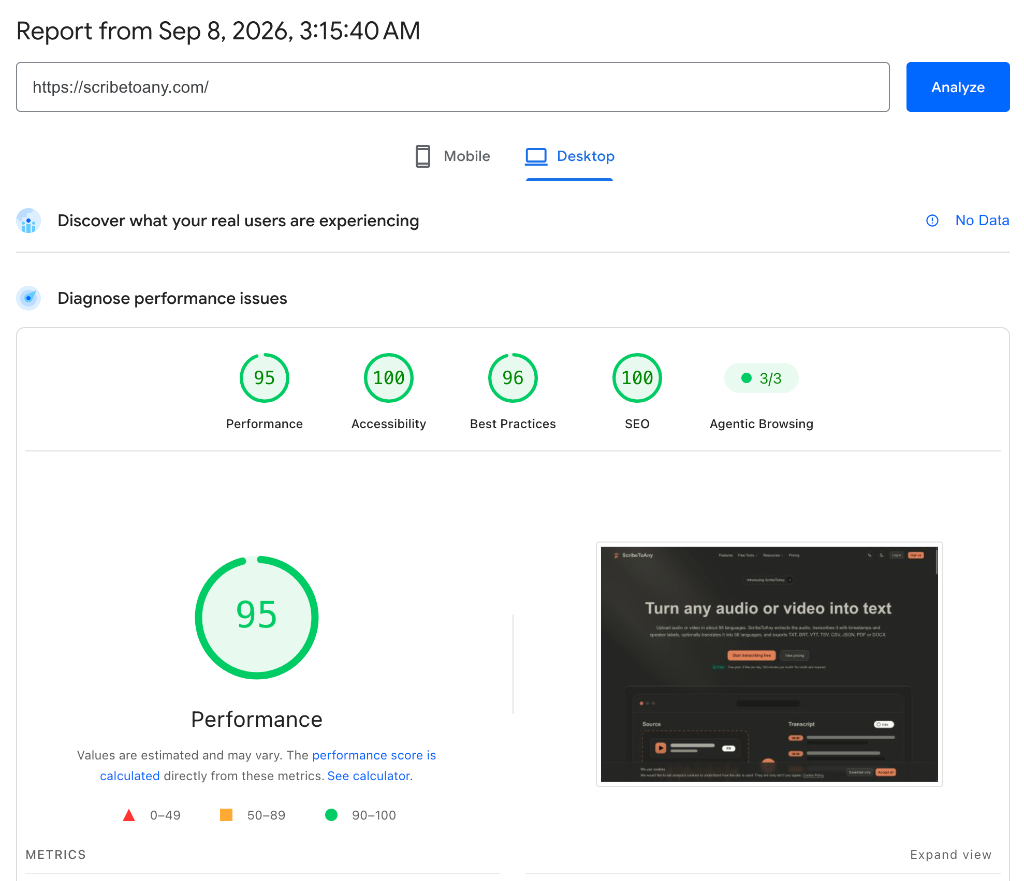Click the Diagnose performance issues radar icon
The height and width of the screenshot is (881, 1024).
pos(29,298)
